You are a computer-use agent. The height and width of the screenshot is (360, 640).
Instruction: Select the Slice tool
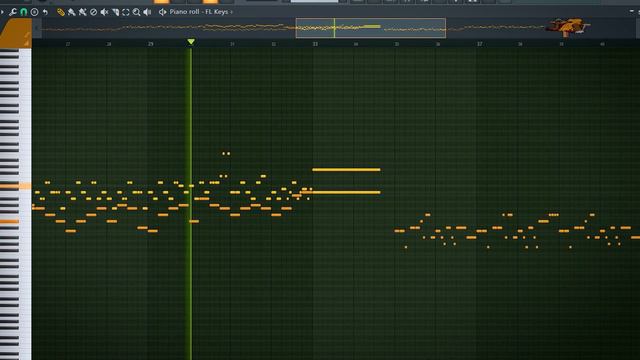click(116, 12)
